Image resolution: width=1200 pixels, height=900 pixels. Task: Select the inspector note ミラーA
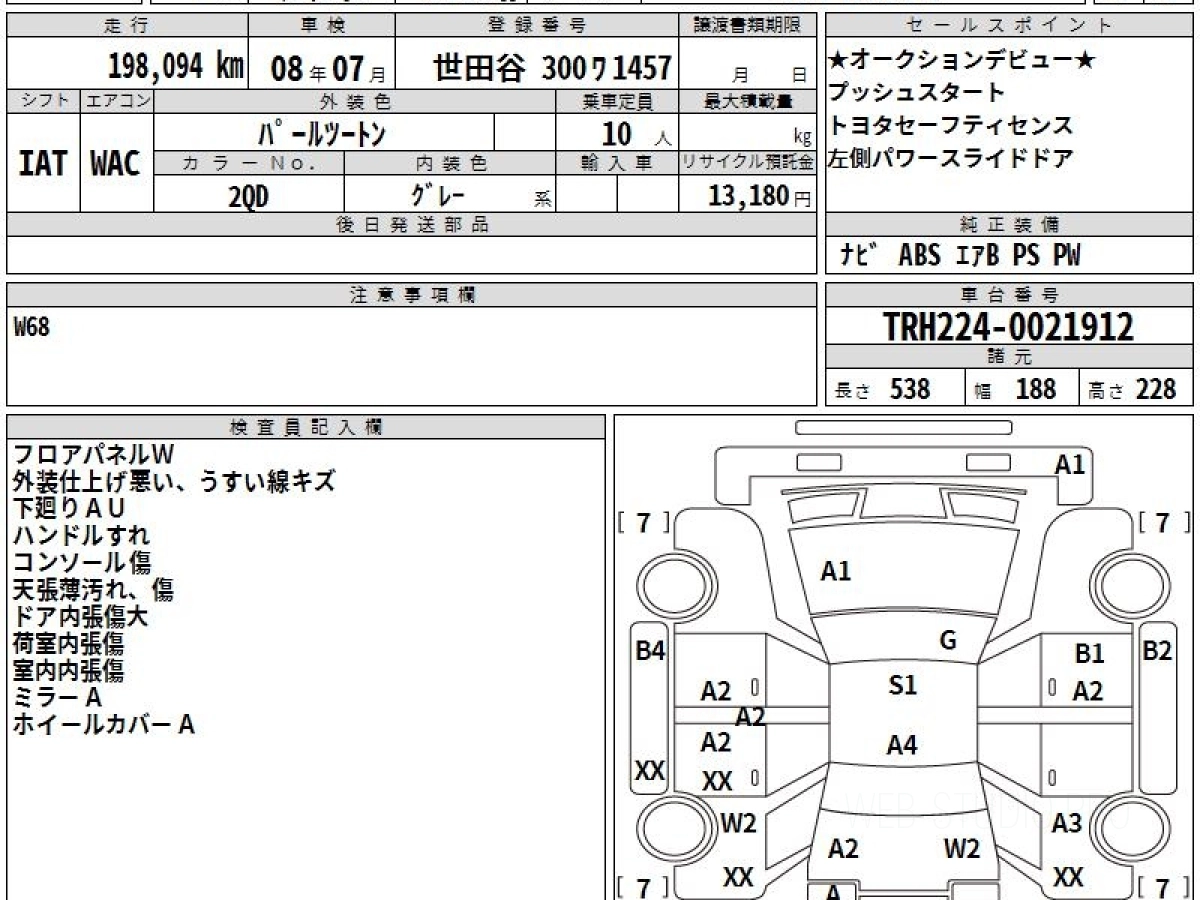57,697
